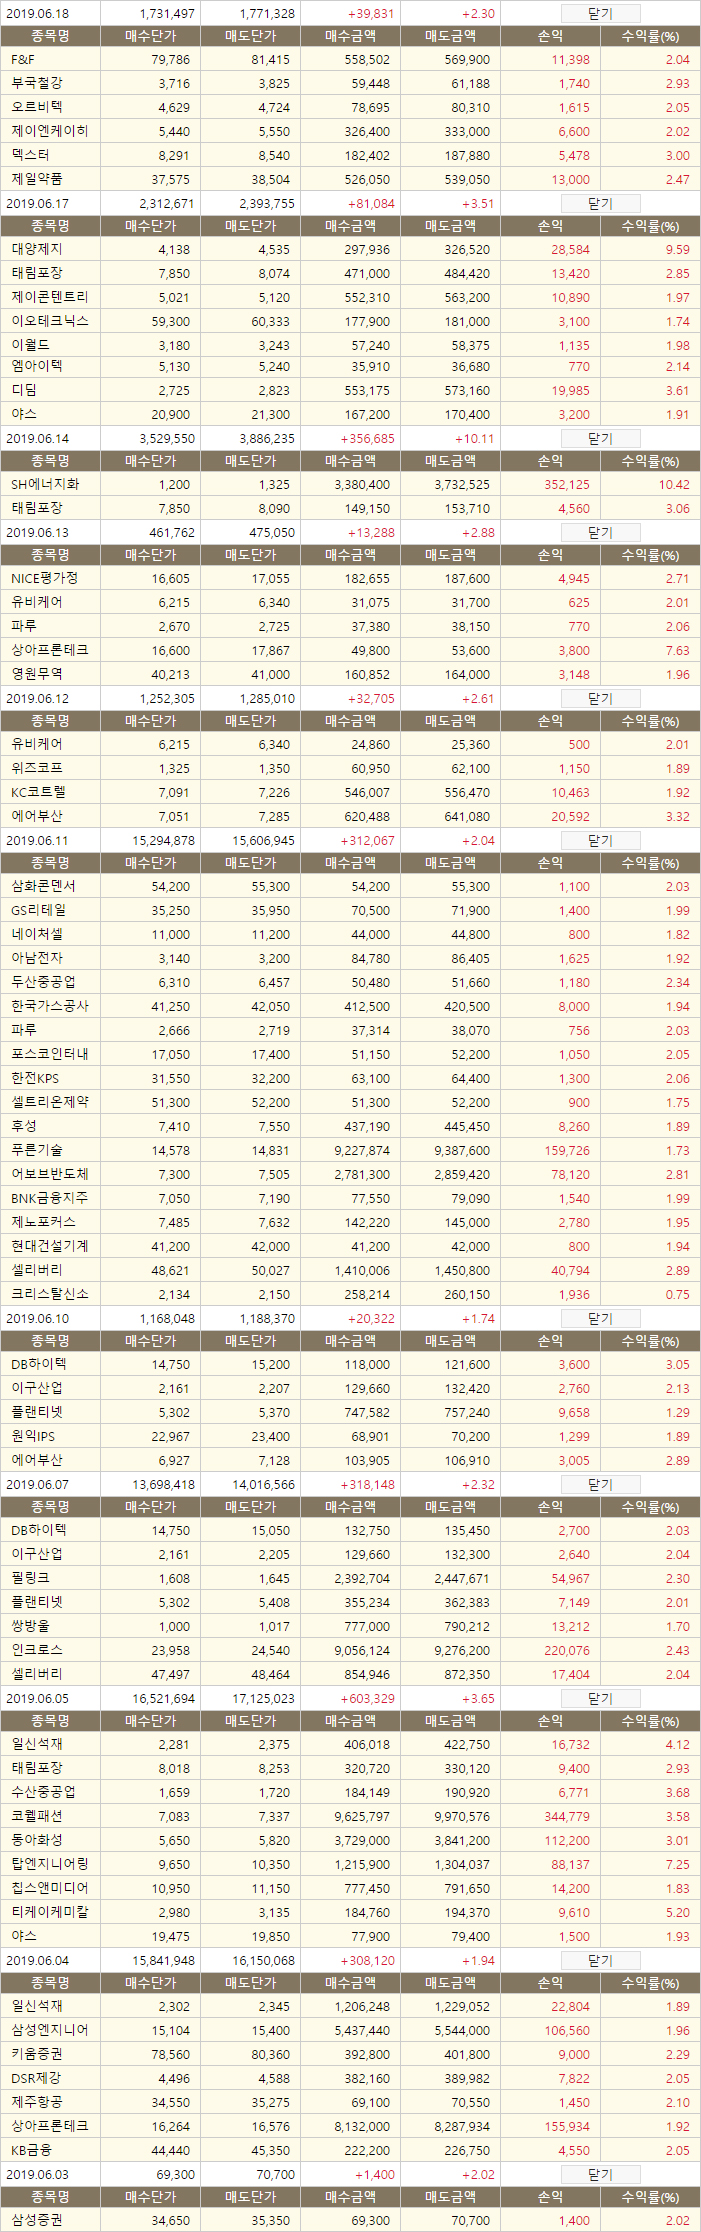Click stock name 삼화콘덴서
Viewport: 701px width, 2232px height.
tap(43, 887)
